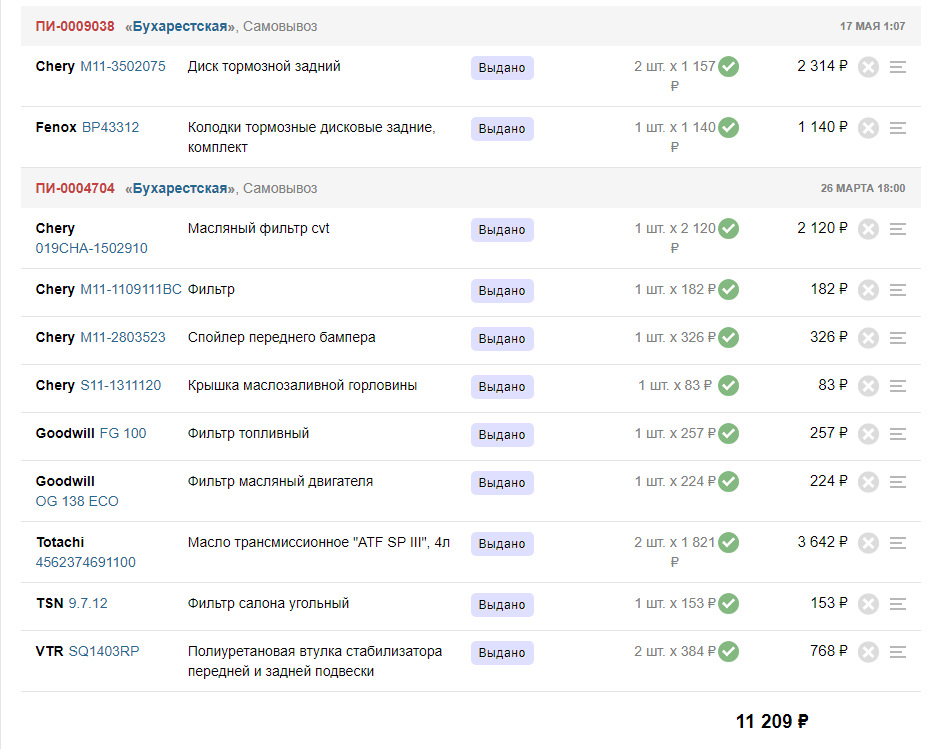936x749 pixels.
Task: Open hamburger menu for Спойлер переднего бампера
Action: click(898, 338)
